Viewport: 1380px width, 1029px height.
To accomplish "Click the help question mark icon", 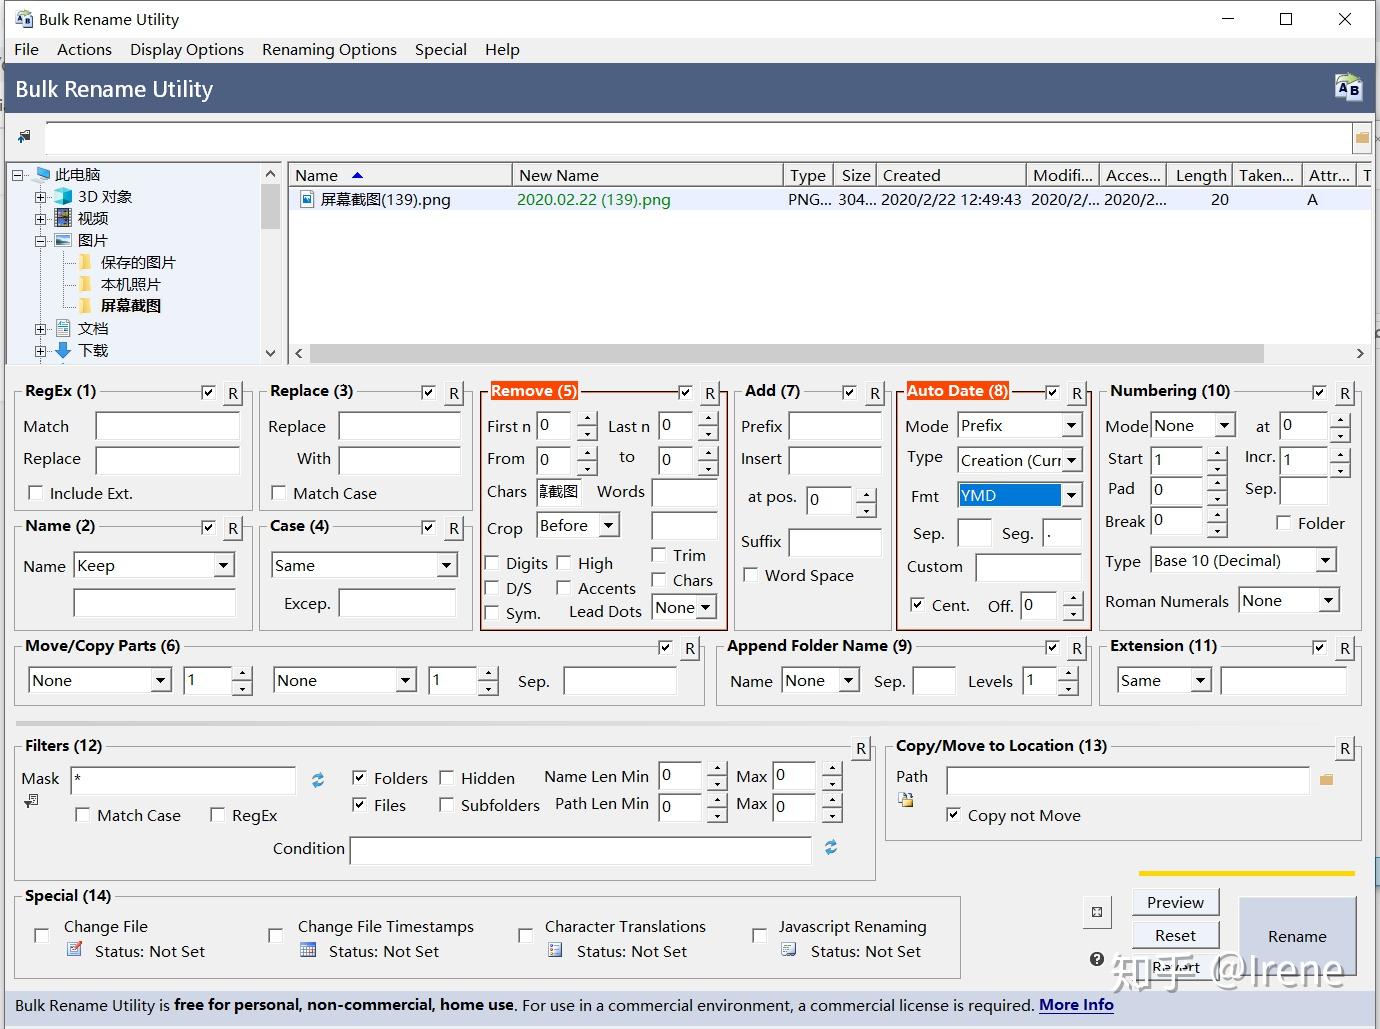I will (1097, 959).
